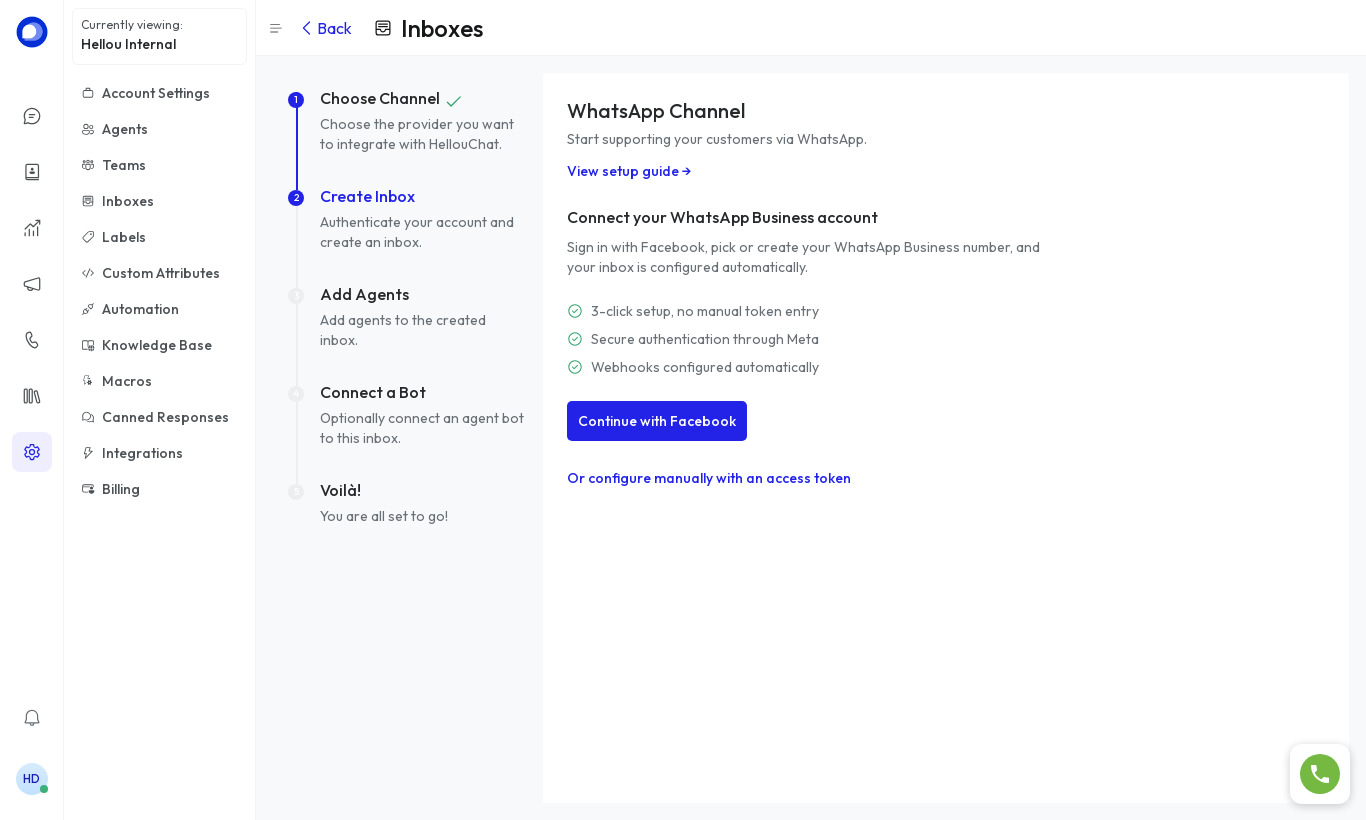Open the notifications bell
Image resolution: width=1366 pixels, height=820 pixels.
(x=32, y=718)
